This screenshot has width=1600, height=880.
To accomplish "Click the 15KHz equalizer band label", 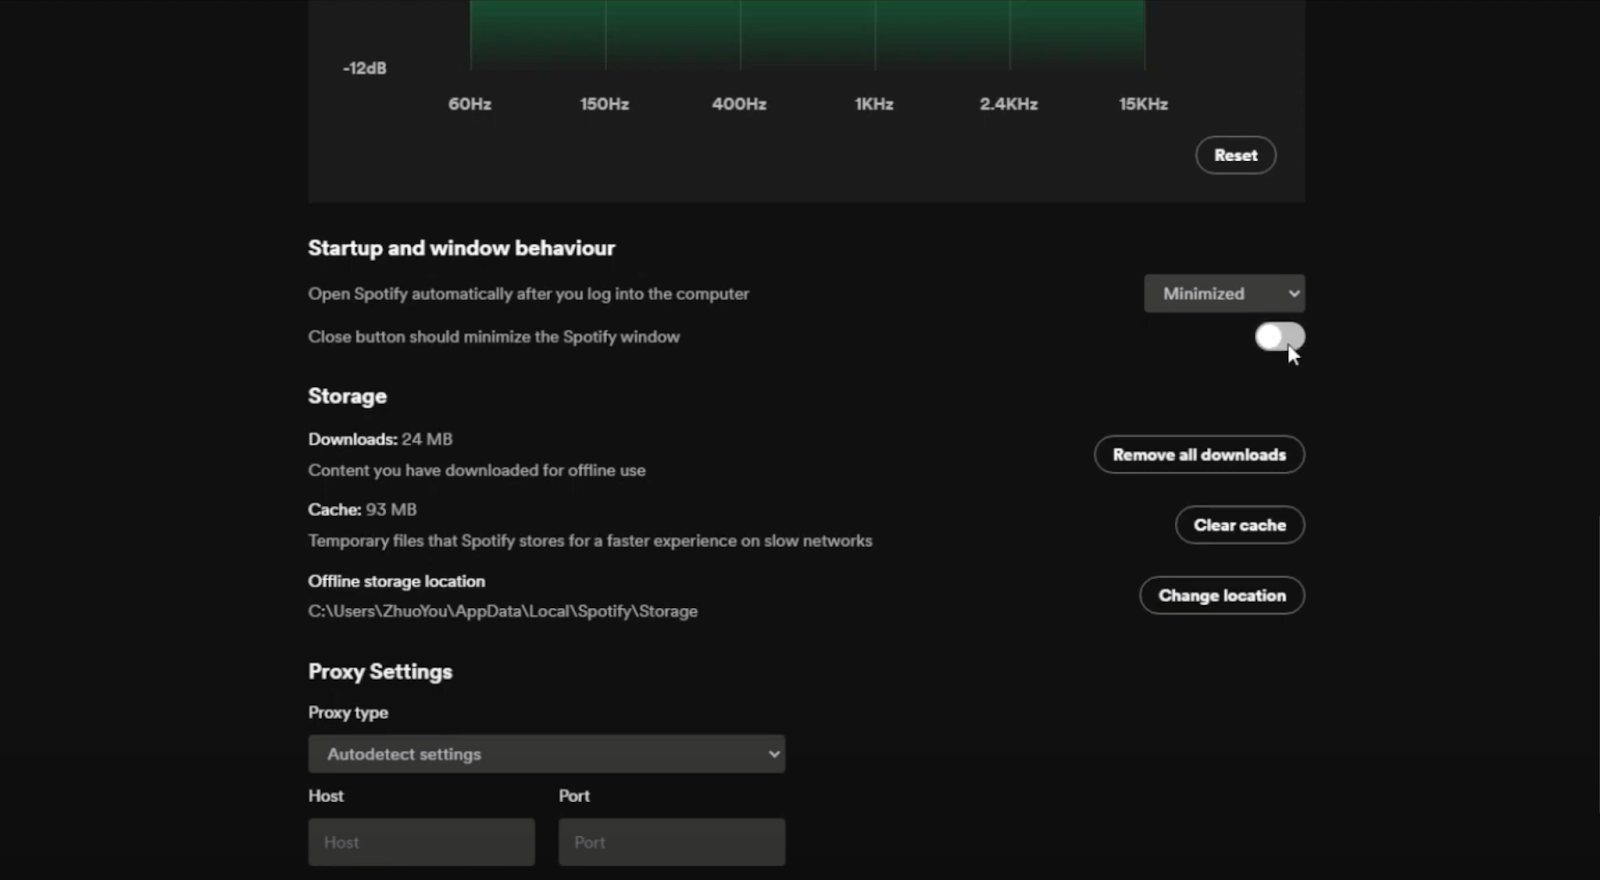I will (1143, 104).
